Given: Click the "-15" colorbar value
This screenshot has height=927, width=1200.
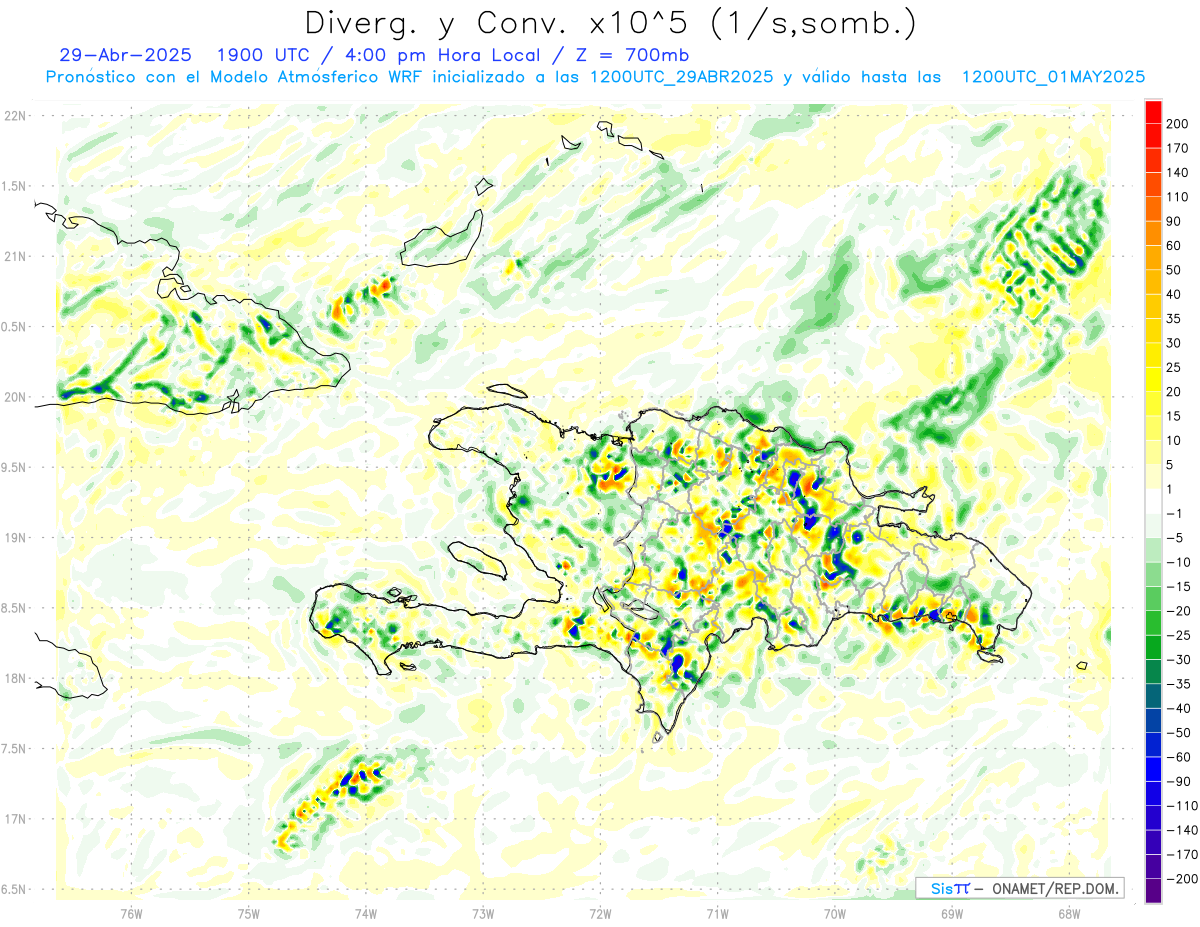Looking at the screenshot, I should pos(1178,586).
